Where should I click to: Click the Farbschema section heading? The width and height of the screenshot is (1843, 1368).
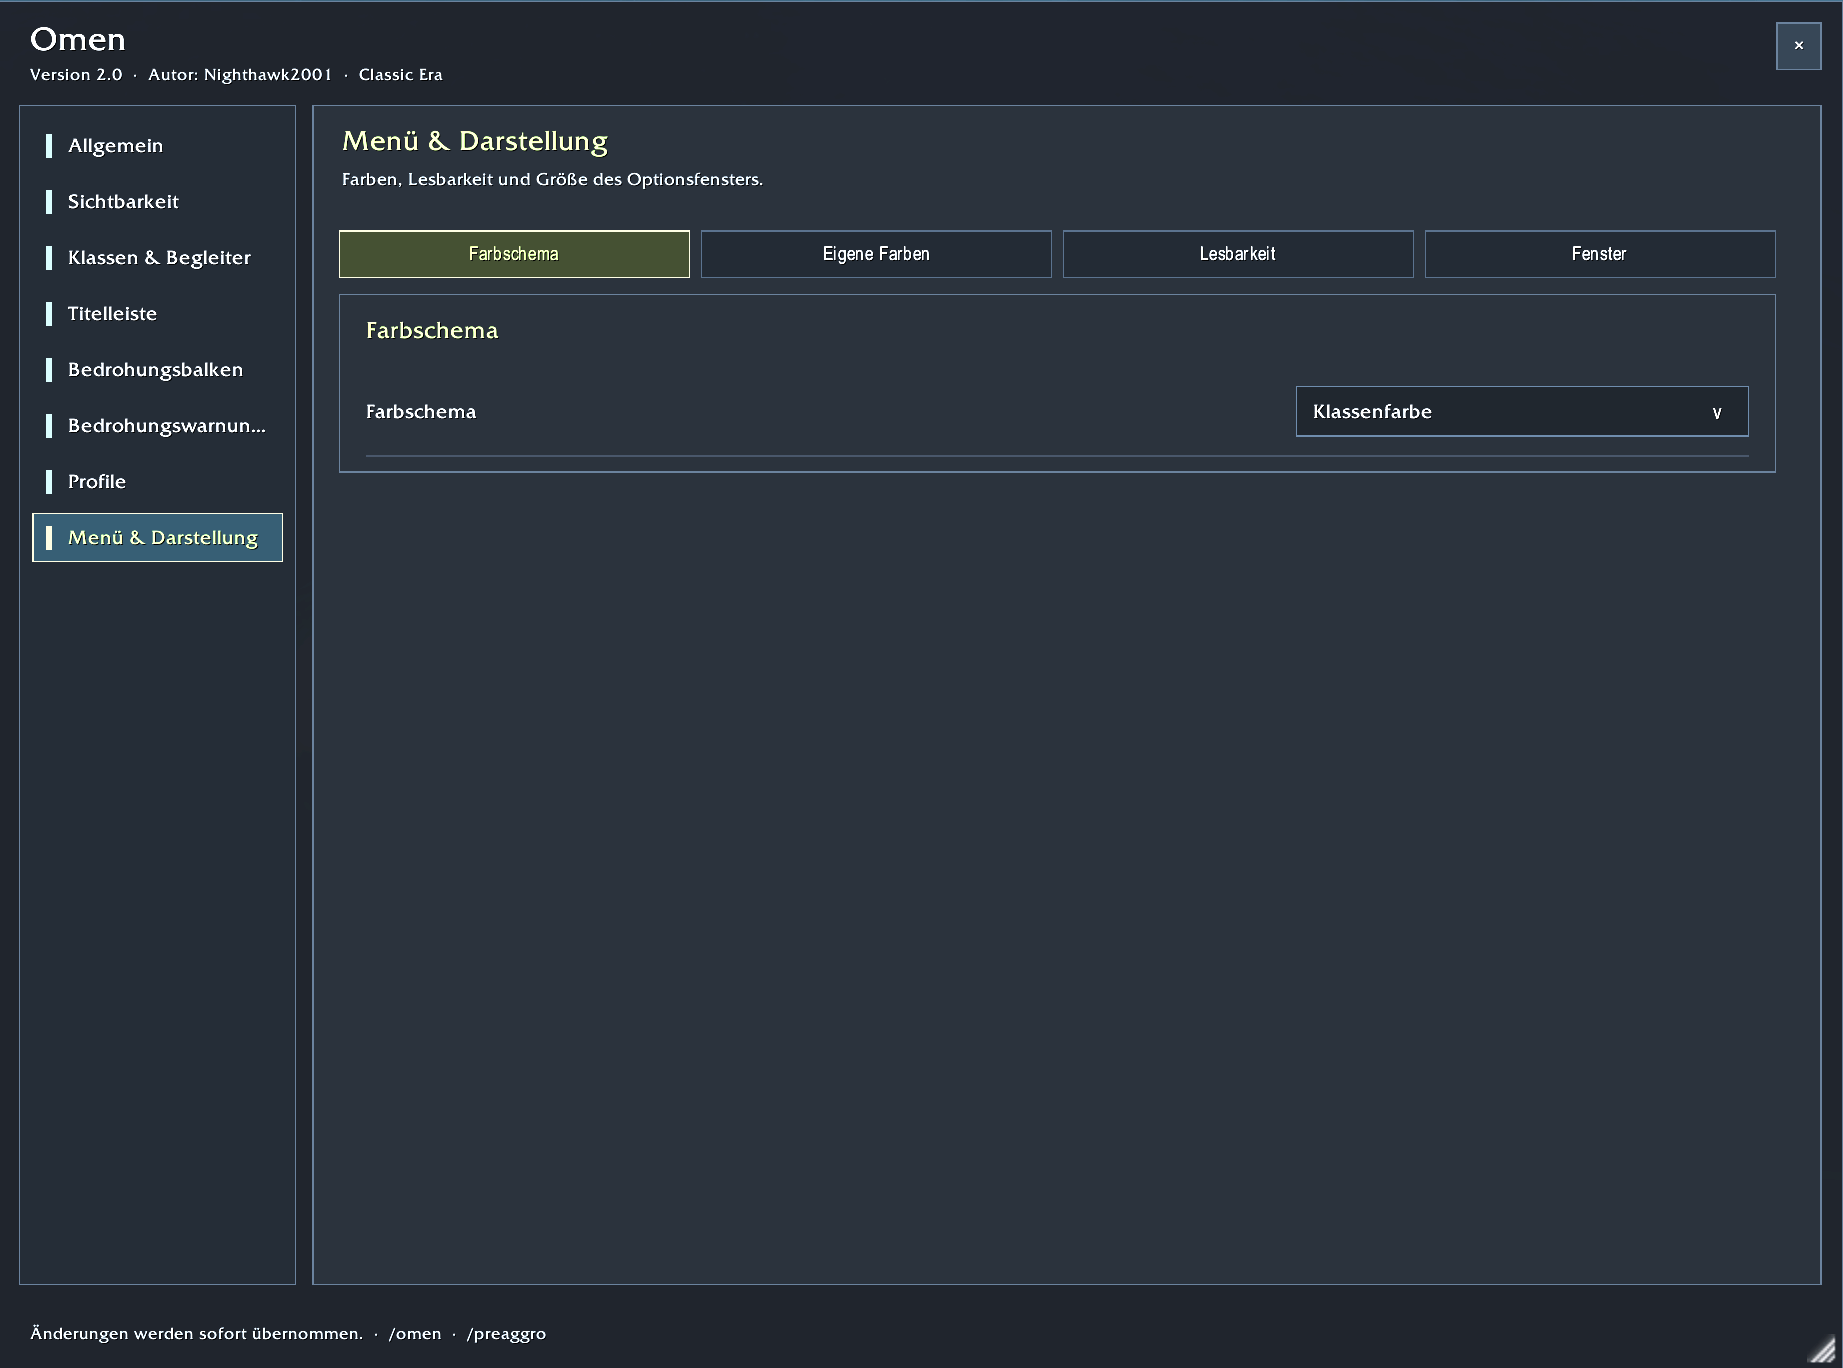pyautogui.click(x=432, y=331)
